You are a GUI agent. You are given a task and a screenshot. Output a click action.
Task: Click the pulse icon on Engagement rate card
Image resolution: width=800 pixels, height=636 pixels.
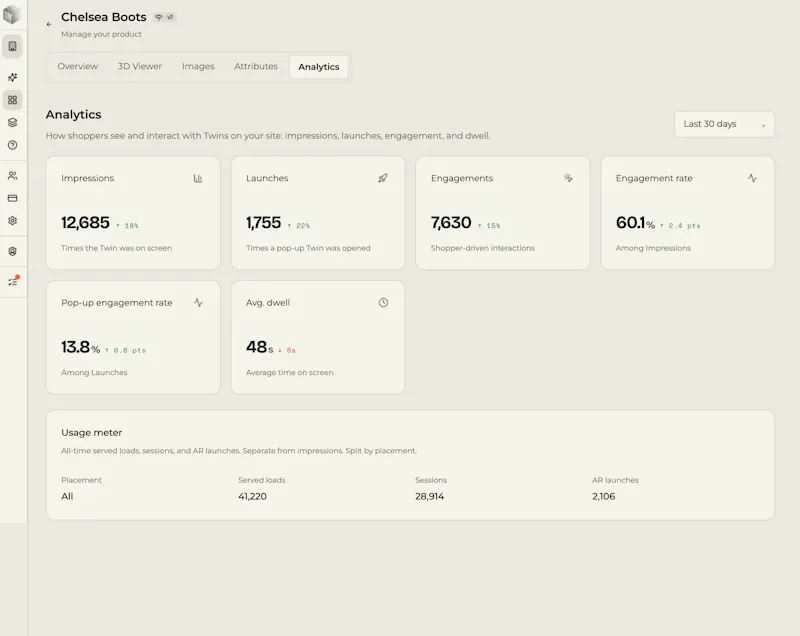click(753, 178)
